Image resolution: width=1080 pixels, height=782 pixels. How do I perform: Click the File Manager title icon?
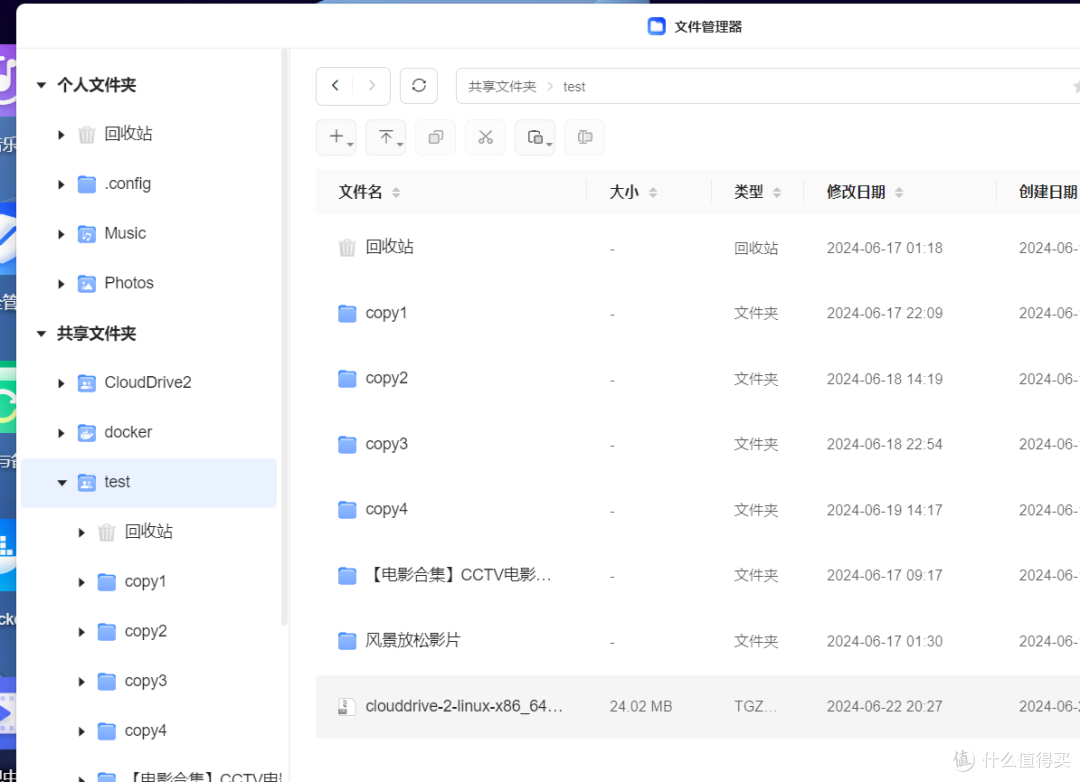pyautogui.click(x=656, y=26)
